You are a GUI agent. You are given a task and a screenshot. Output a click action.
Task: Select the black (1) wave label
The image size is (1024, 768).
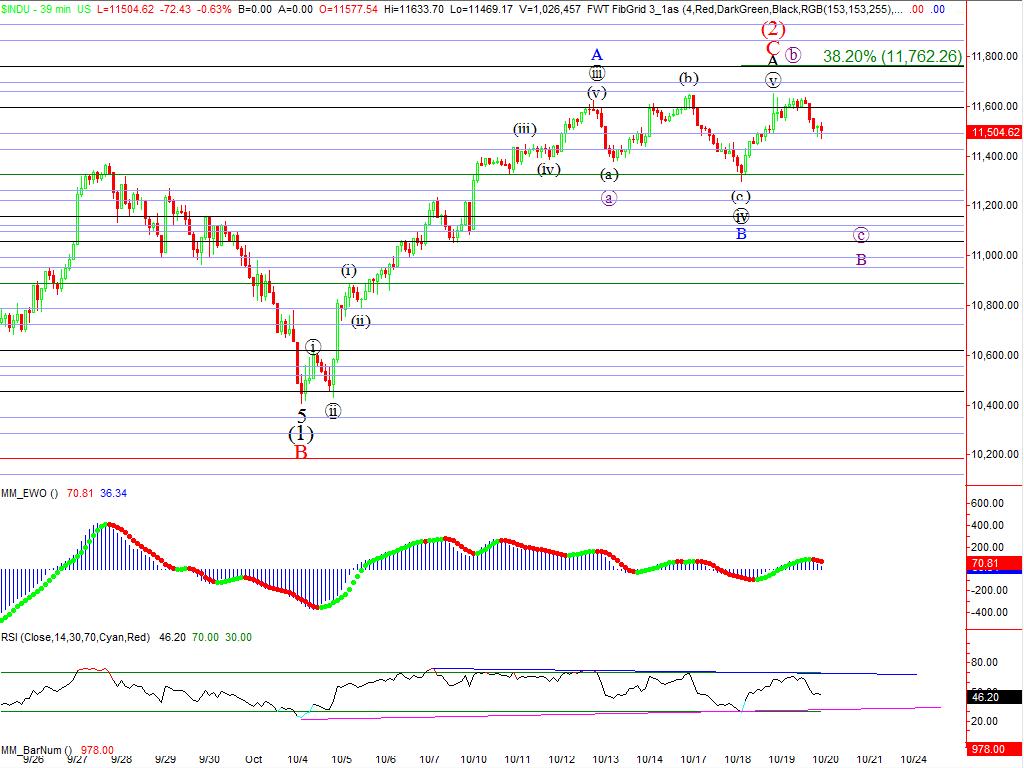[x=301, y=434]
